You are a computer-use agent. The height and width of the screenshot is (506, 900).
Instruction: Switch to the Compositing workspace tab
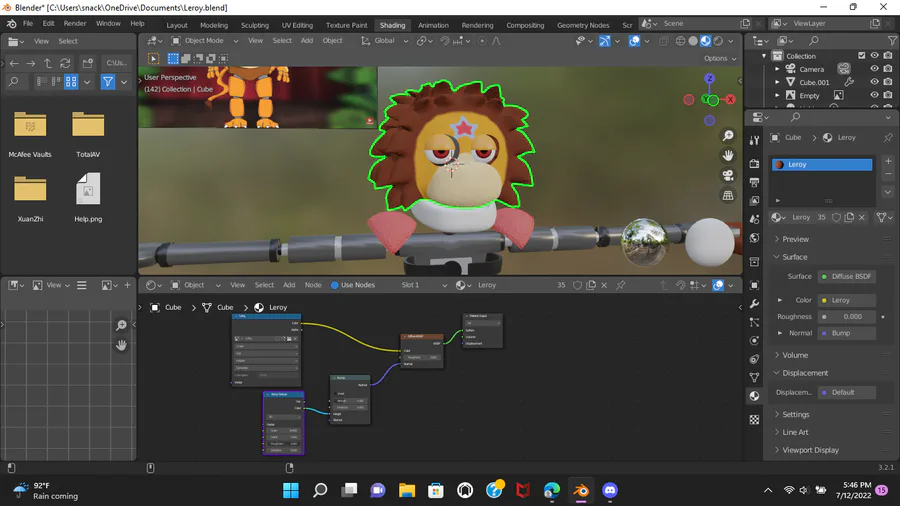[525, 25]
